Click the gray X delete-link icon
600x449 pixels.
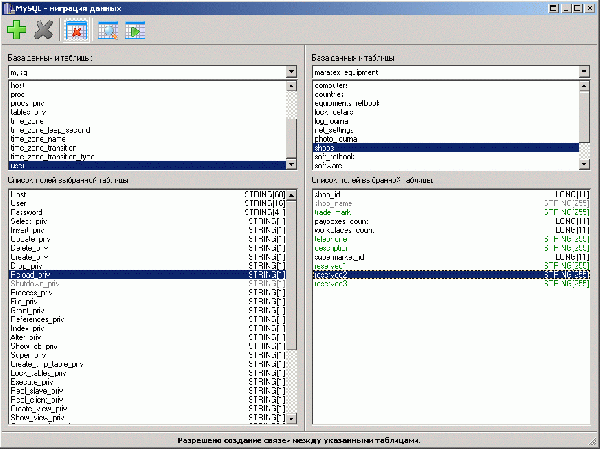43,30
